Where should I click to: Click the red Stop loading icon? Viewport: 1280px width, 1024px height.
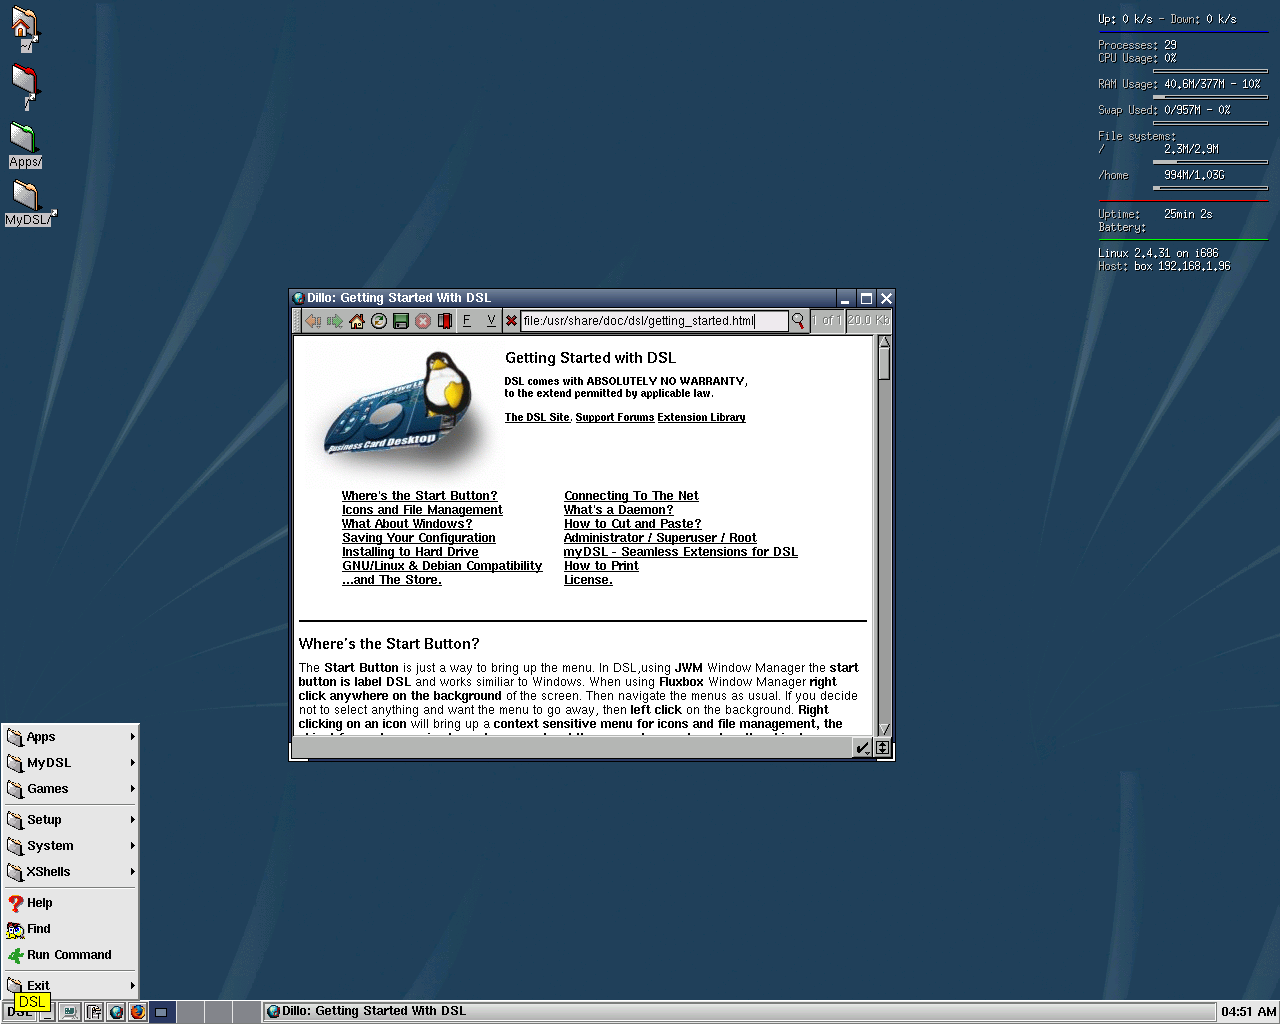coord(423,321)
